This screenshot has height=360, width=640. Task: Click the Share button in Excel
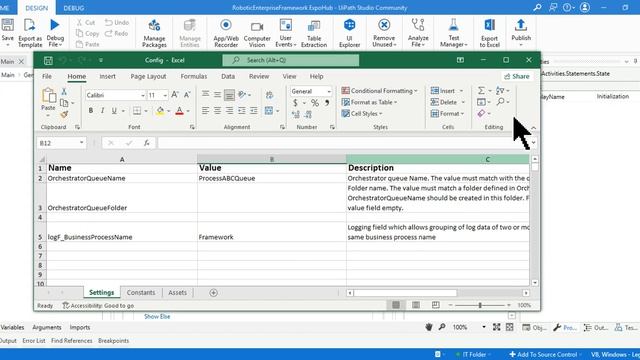[x=517, y=76]
